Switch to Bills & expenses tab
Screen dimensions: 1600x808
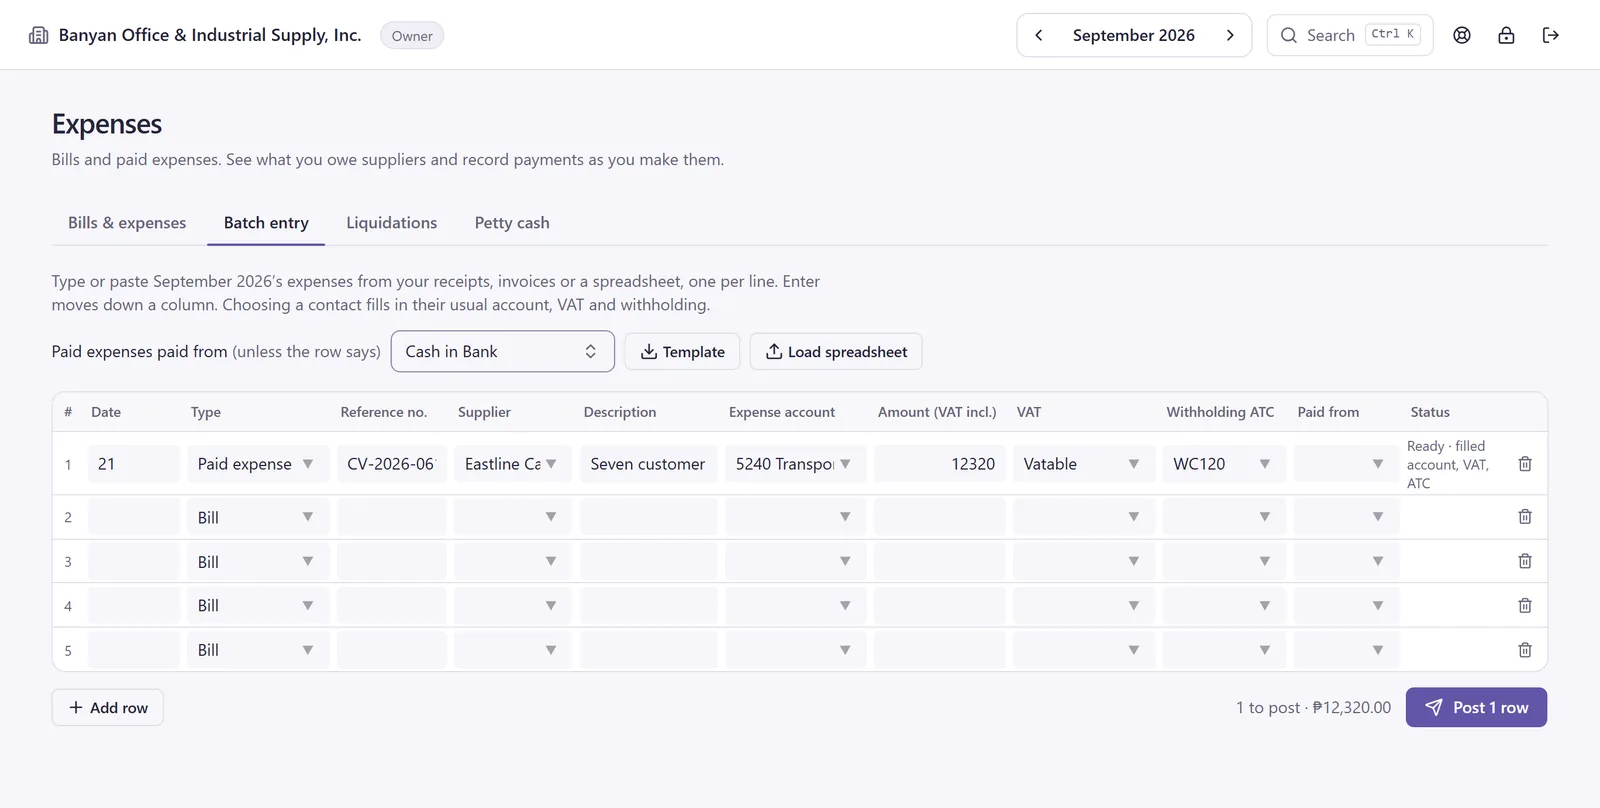click(127, 223)
